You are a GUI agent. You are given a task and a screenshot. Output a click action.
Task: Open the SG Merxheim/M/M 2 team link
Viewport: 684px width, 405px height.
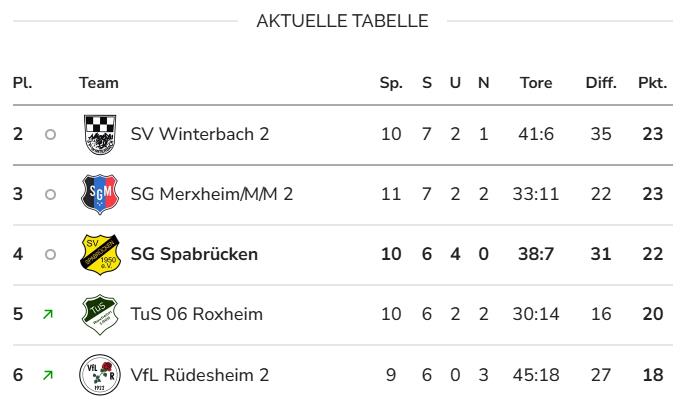[x=212, y=194]
